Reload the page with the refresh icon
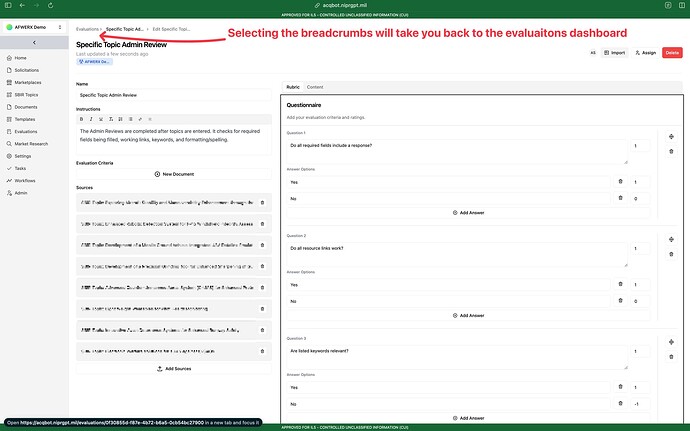Screen dimensions: 690x431 pyautogui.click(x=51, y=5)
